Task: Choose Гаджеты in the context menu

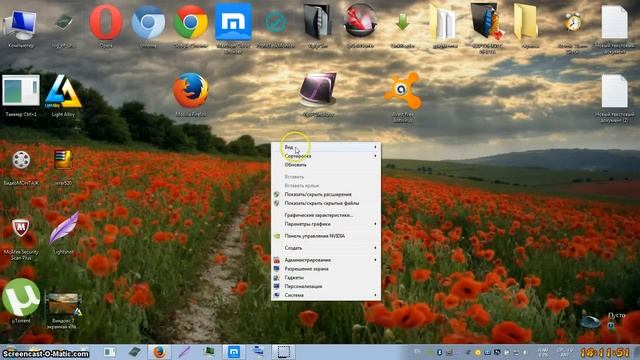Action: (x=326, y=278)
